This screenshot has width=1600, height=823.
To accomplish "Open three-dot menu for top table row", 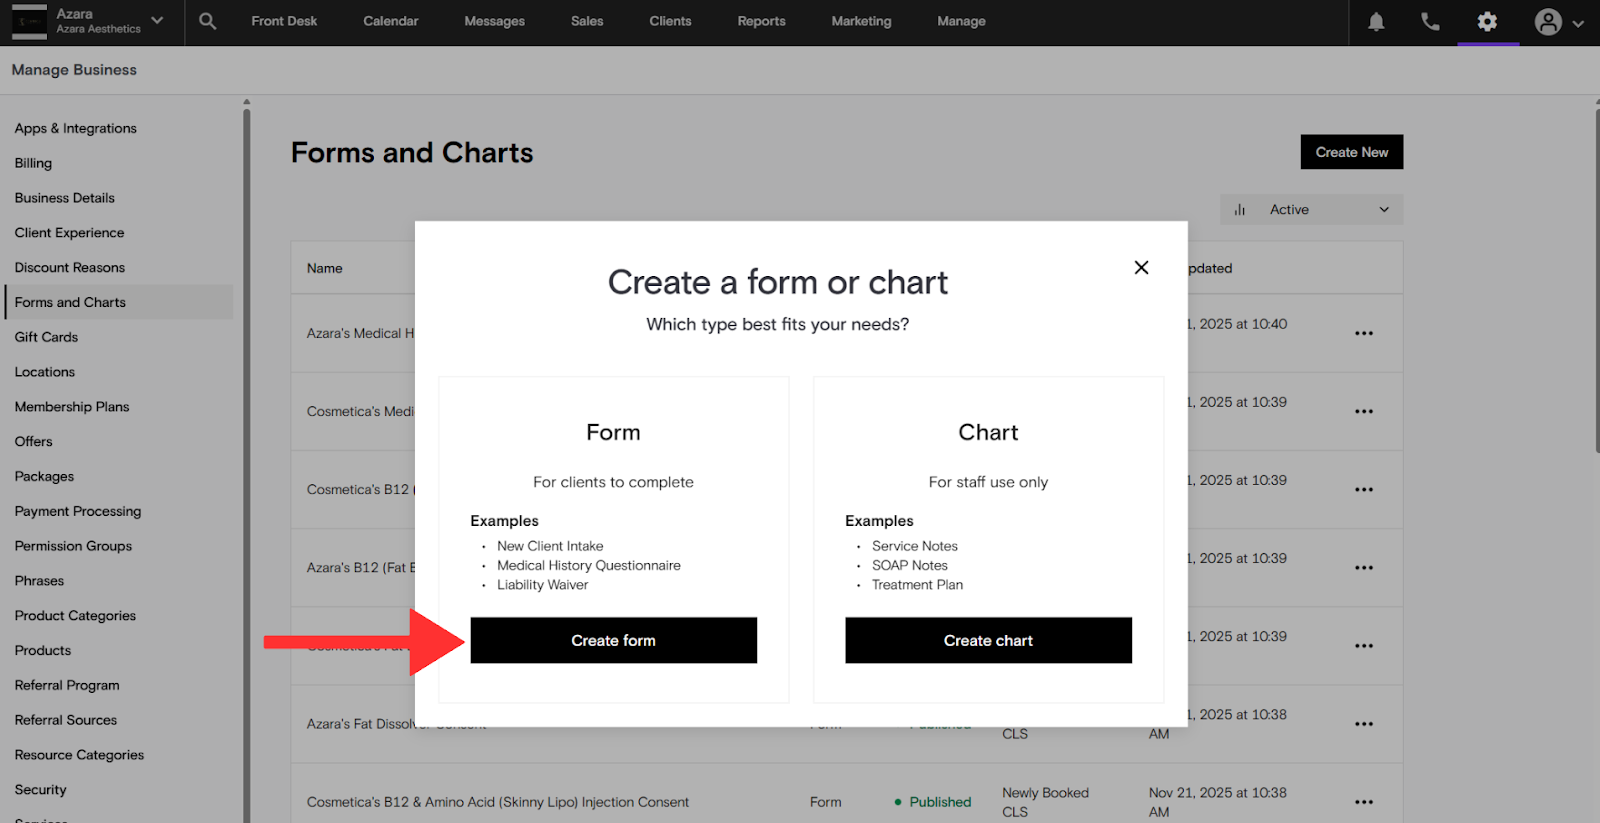I will [1363, 333].
